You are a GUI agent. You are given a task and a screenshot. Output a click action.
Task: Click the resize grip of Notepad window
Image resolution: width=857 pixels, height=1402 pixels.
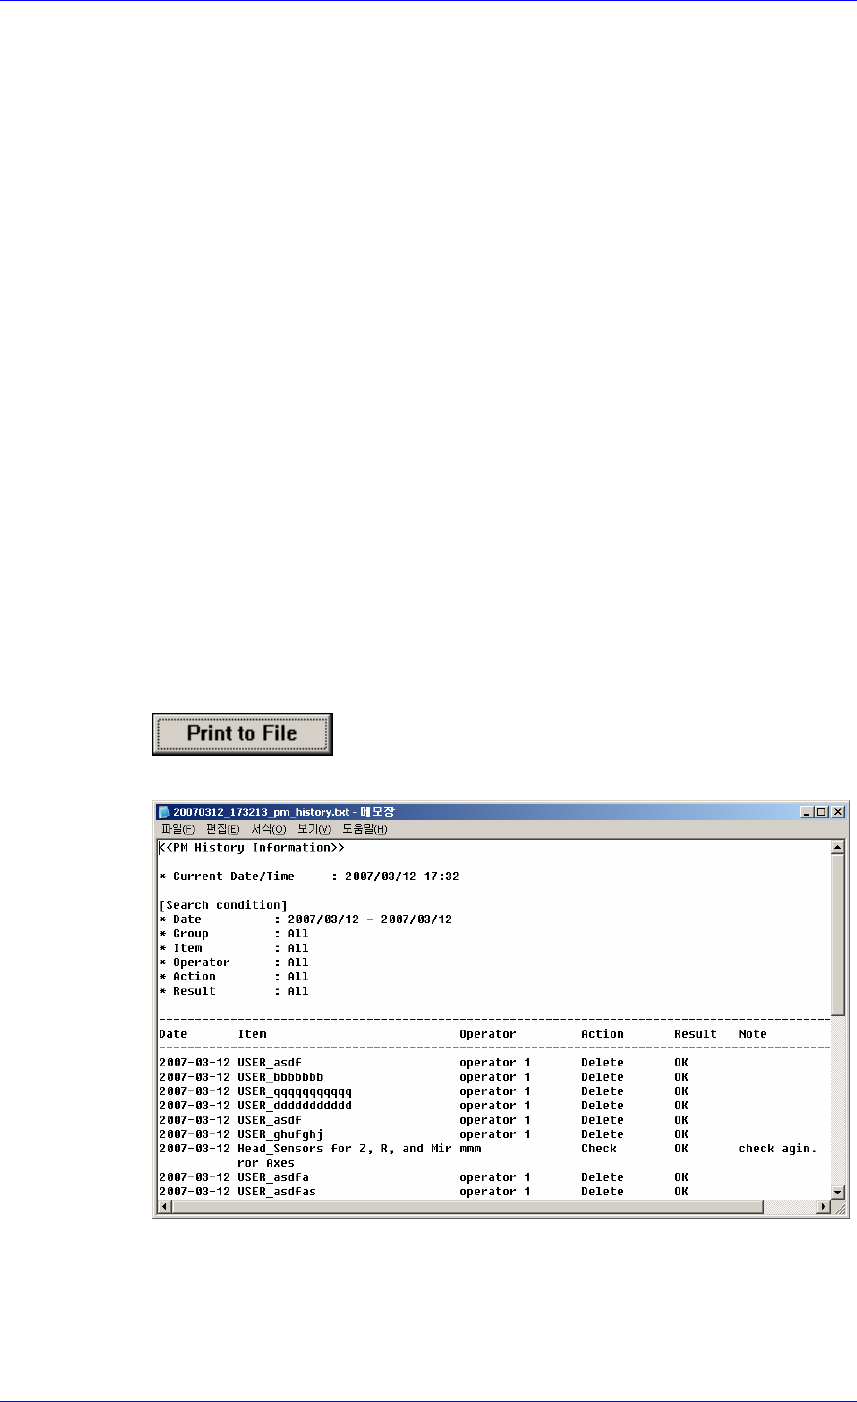838,1207
